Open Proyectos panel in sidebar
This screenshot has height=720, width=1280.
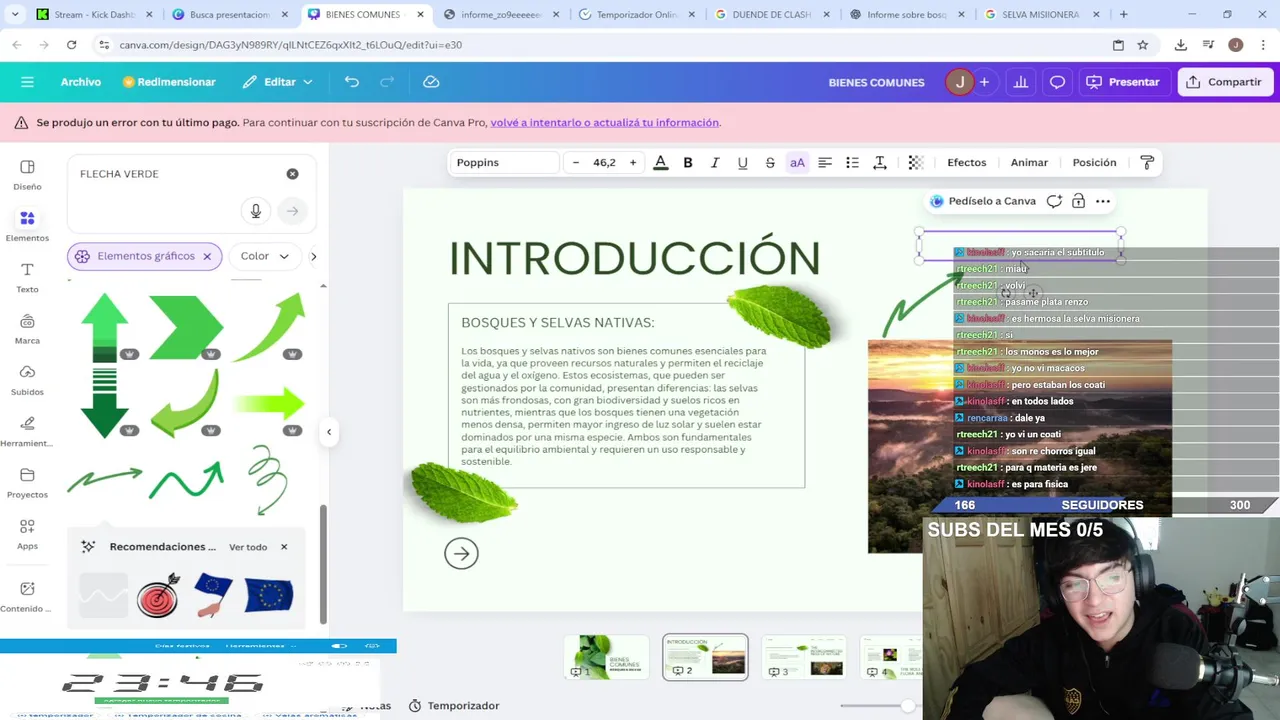27,482
